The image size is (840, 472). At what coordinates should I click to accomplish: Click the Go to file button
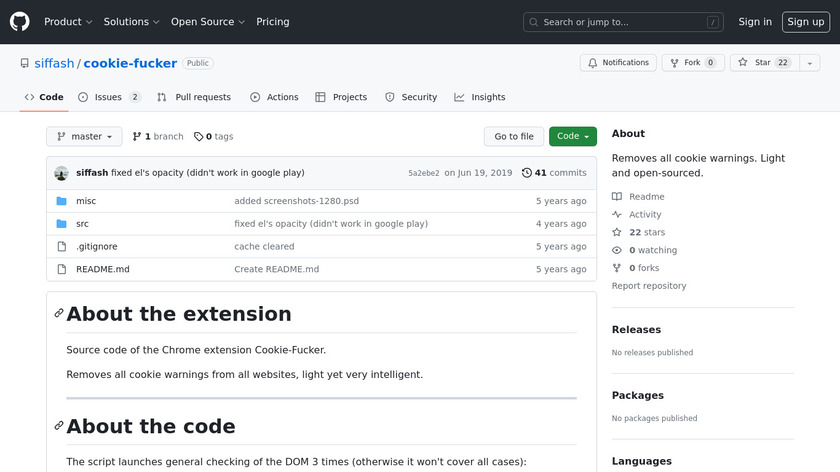514,137
